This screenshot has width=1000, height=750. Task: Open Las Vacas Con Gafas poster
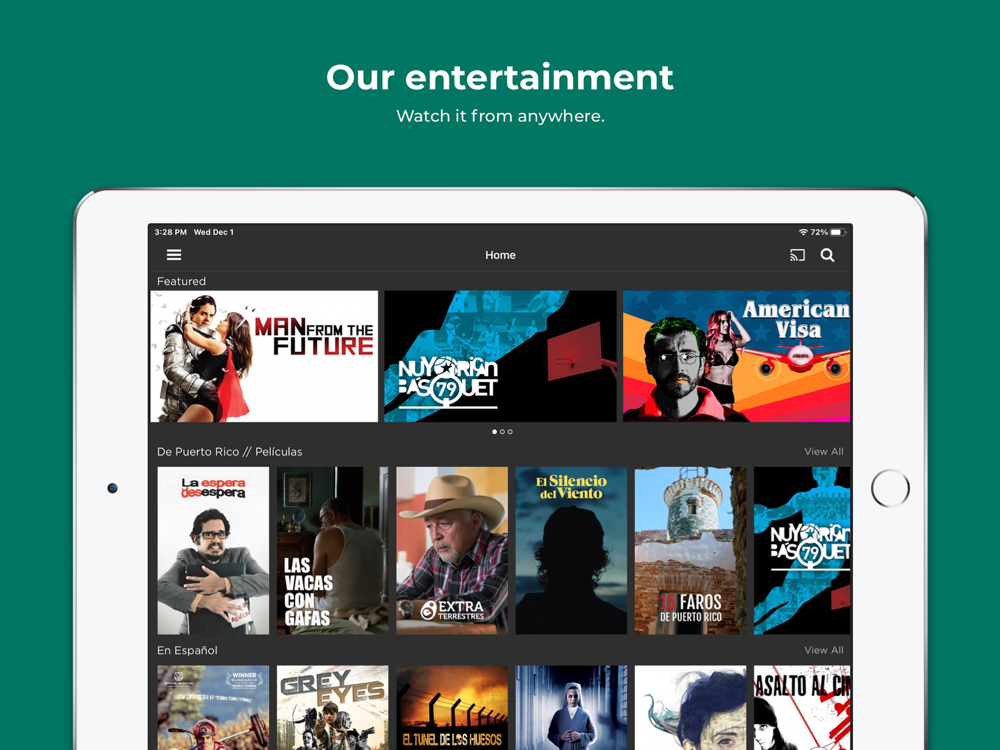click(332, 550)
